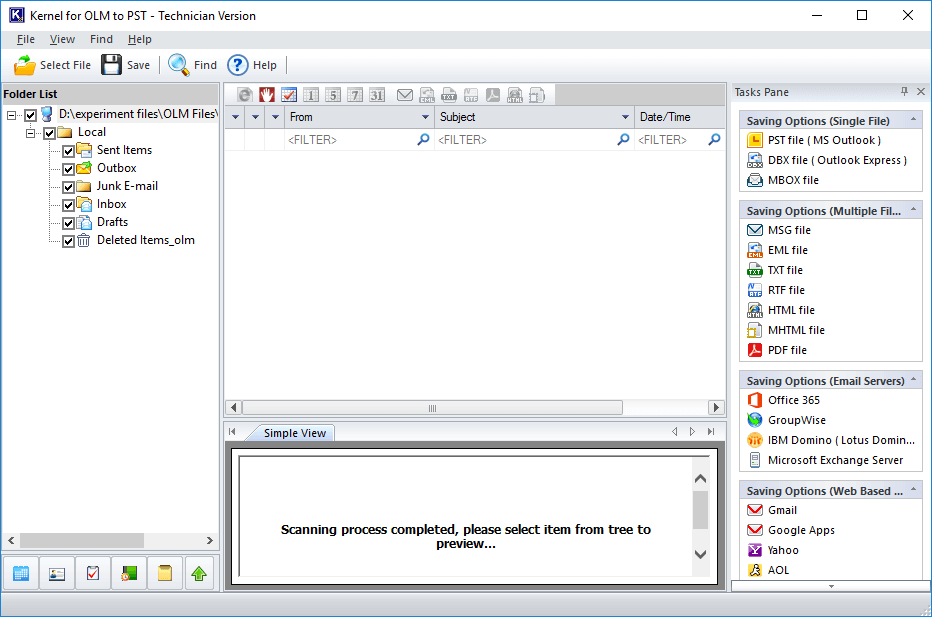Uncheck the Outbox checkbox
Viewport: 933px width, 617px height.
(x=68, y=169)
